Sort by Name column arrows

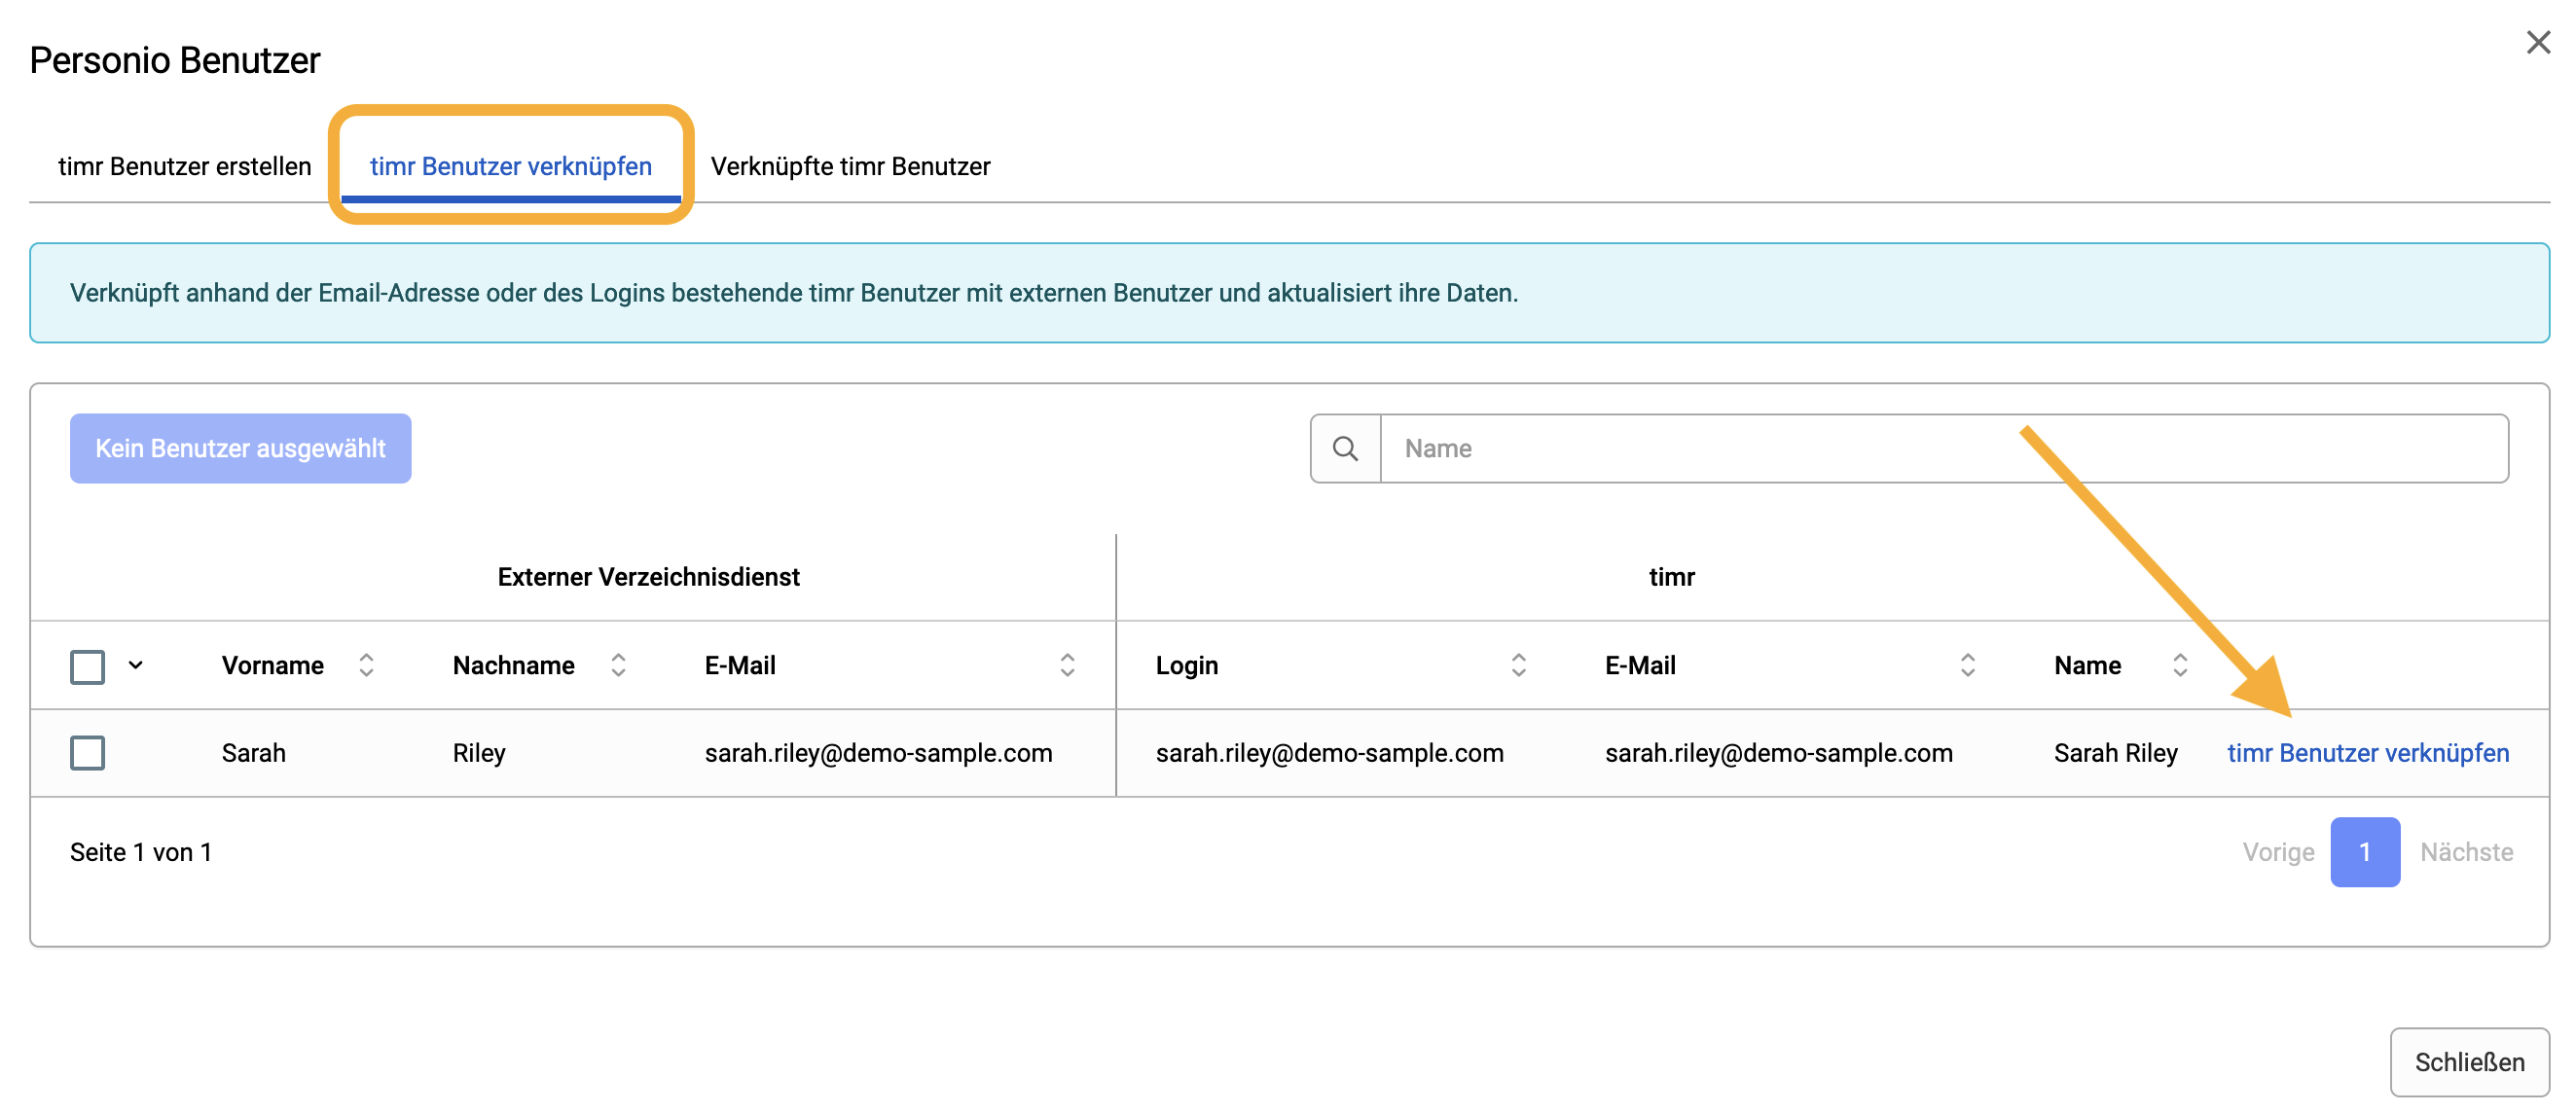[x=2180, y=665]
